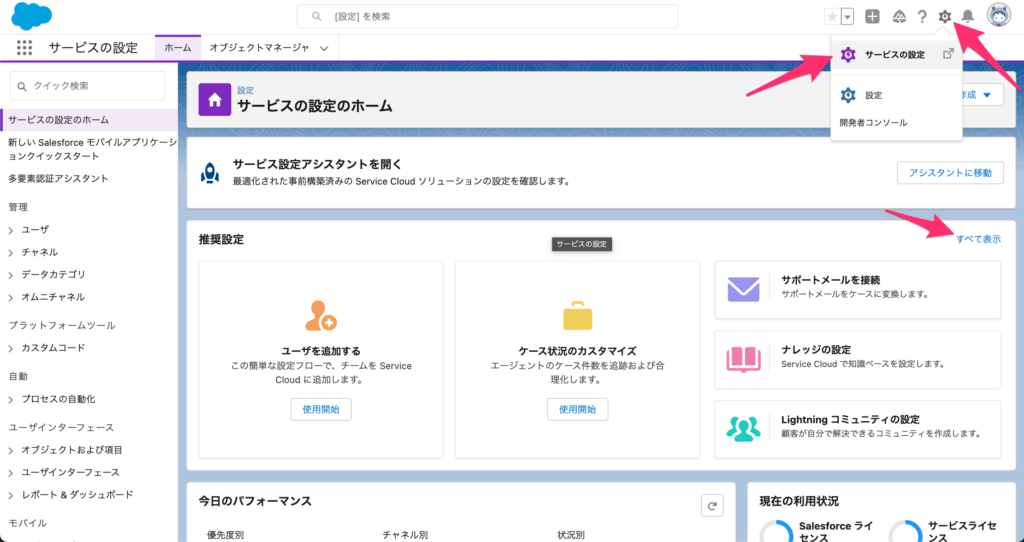Viewport: 1024px width, 542px height.
Task: Expand the レポート & ダッシュボード tree node
Action: point(10,496)
